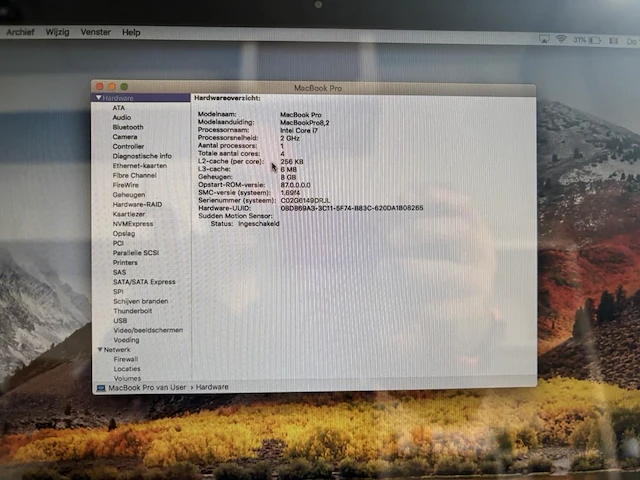Select Bluetooth in the sidebar

pyautogui.click(x=128, y=127)
